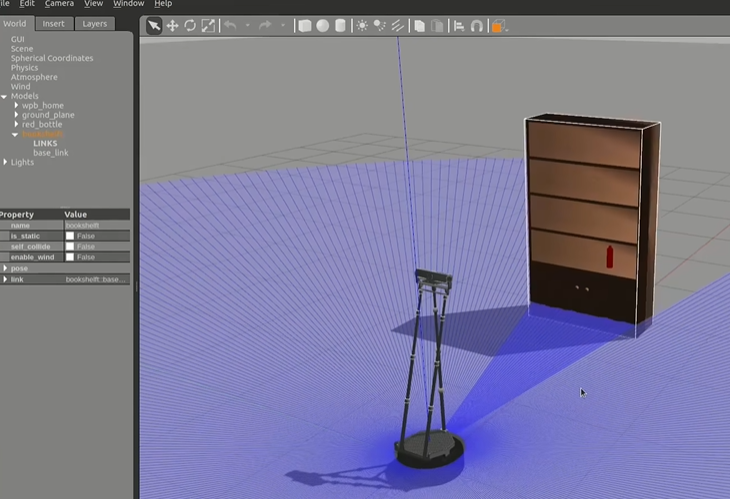
Task: Select Physics in the world tree
Action: coord(24,67)
